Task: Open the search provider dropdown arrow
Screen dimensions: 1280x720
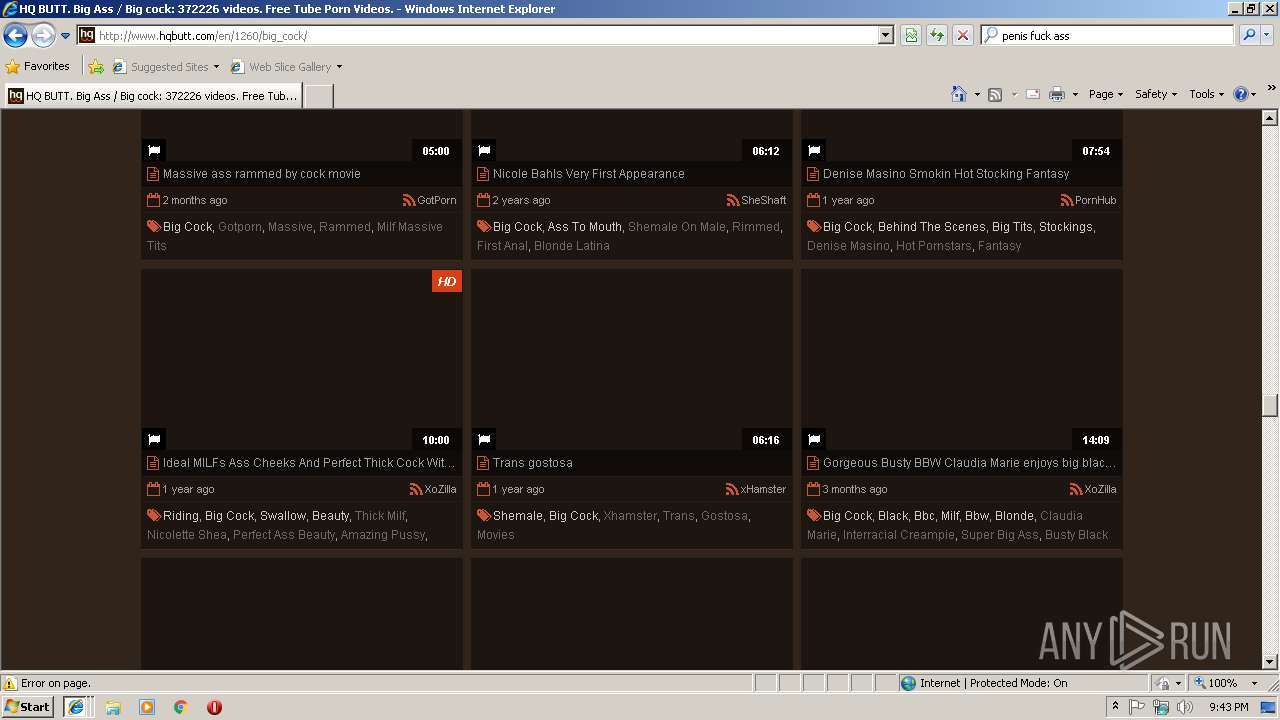Action: pyautogui.click(x=1267, y=35)
